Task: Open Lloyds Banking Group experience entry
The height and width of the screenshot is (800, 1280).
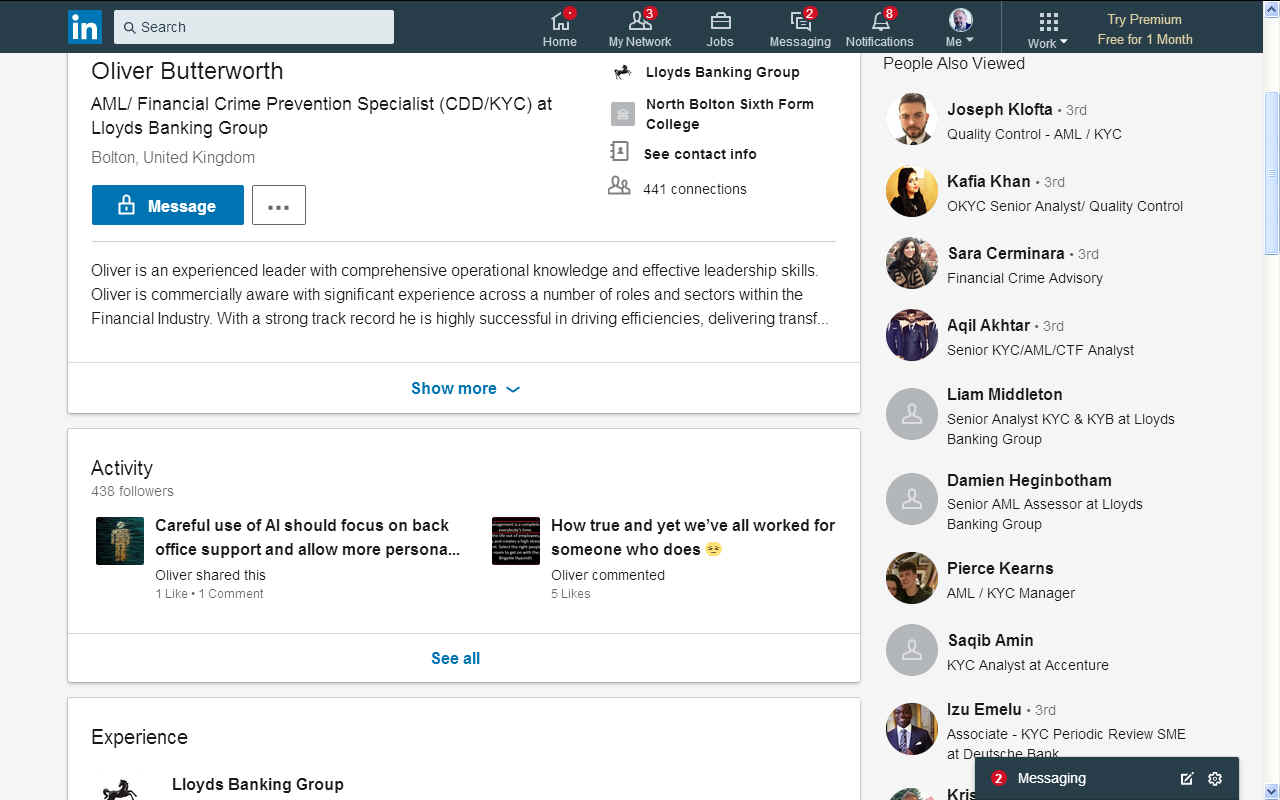Action: (258, 784)
